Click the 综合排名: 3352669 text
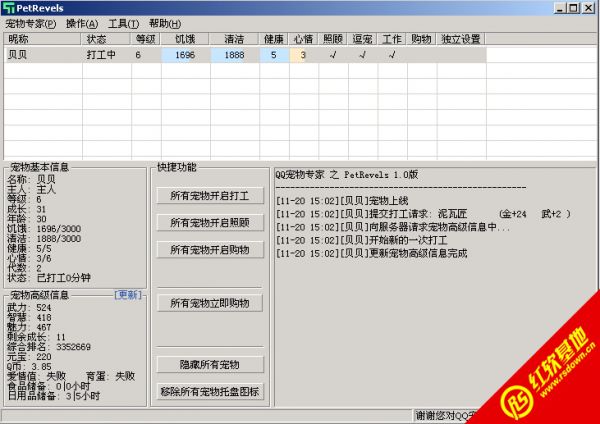Screen dimensions: 600x424 (49, 347)
